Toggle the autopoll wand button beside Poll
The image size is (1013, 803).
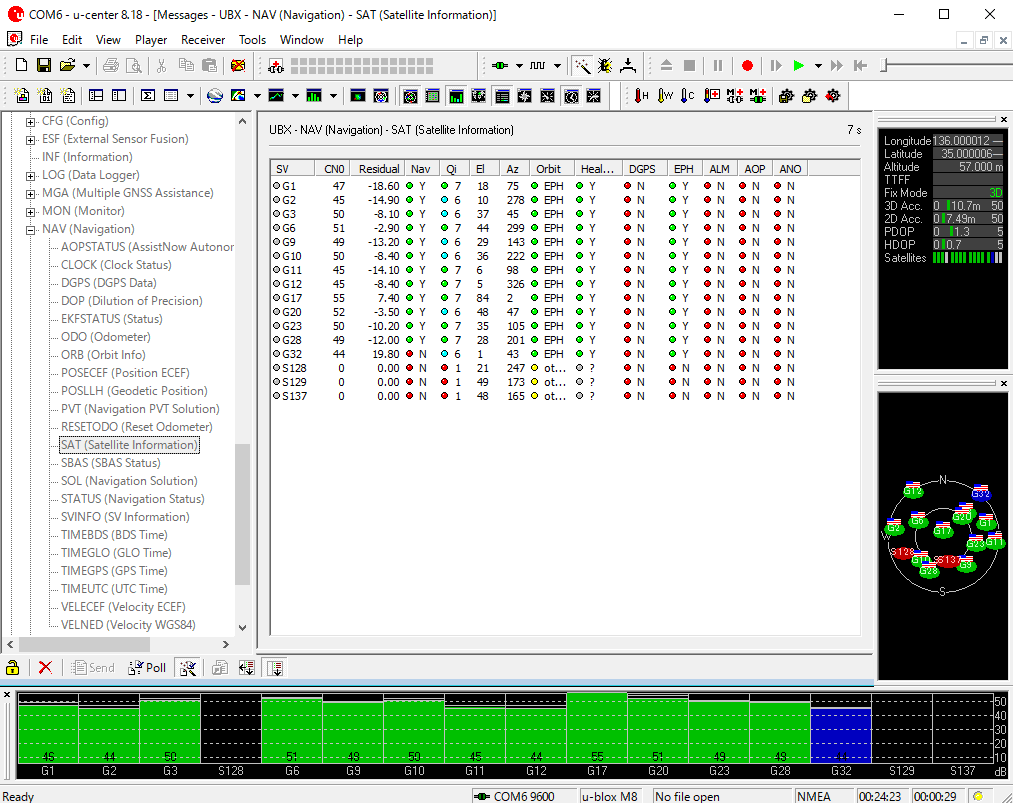coord(186,668)
